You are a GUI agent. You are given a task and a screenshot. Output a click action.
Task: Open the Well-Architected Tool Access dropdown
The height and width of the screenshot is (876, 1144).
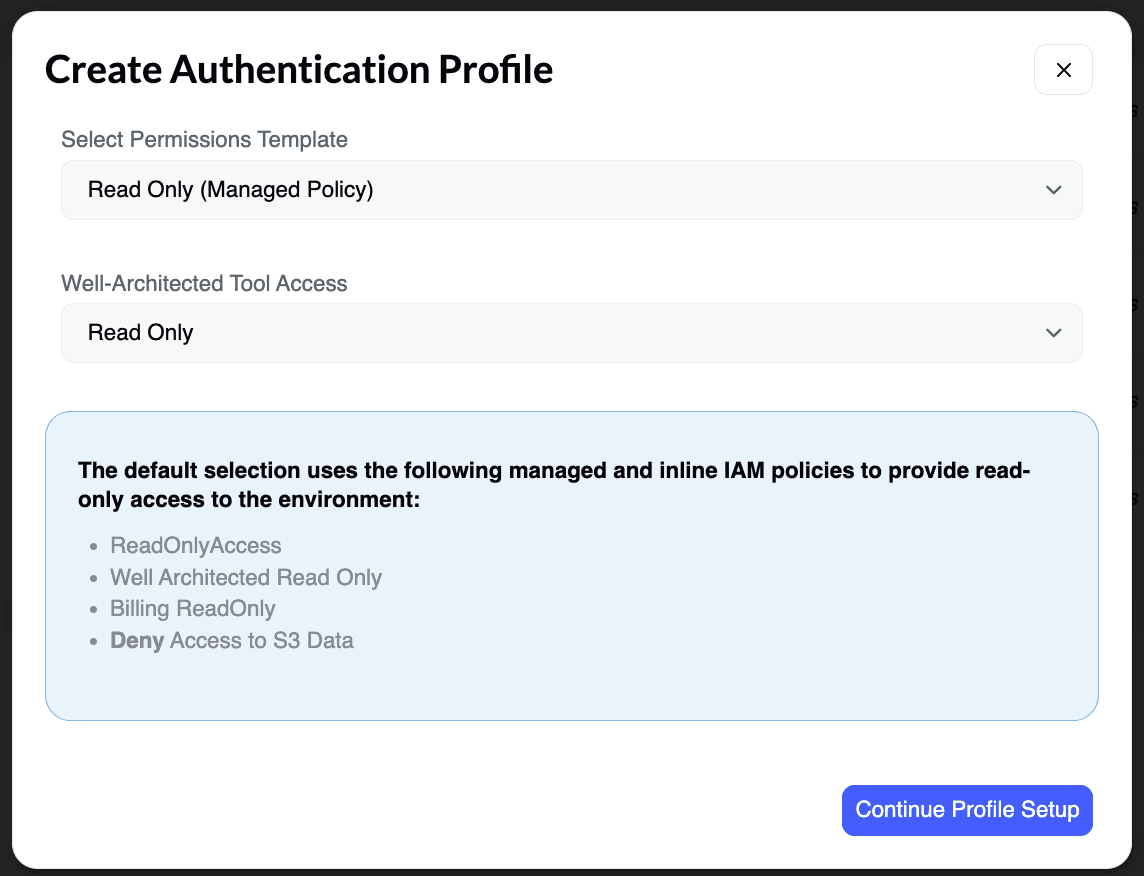coord(571,333)
